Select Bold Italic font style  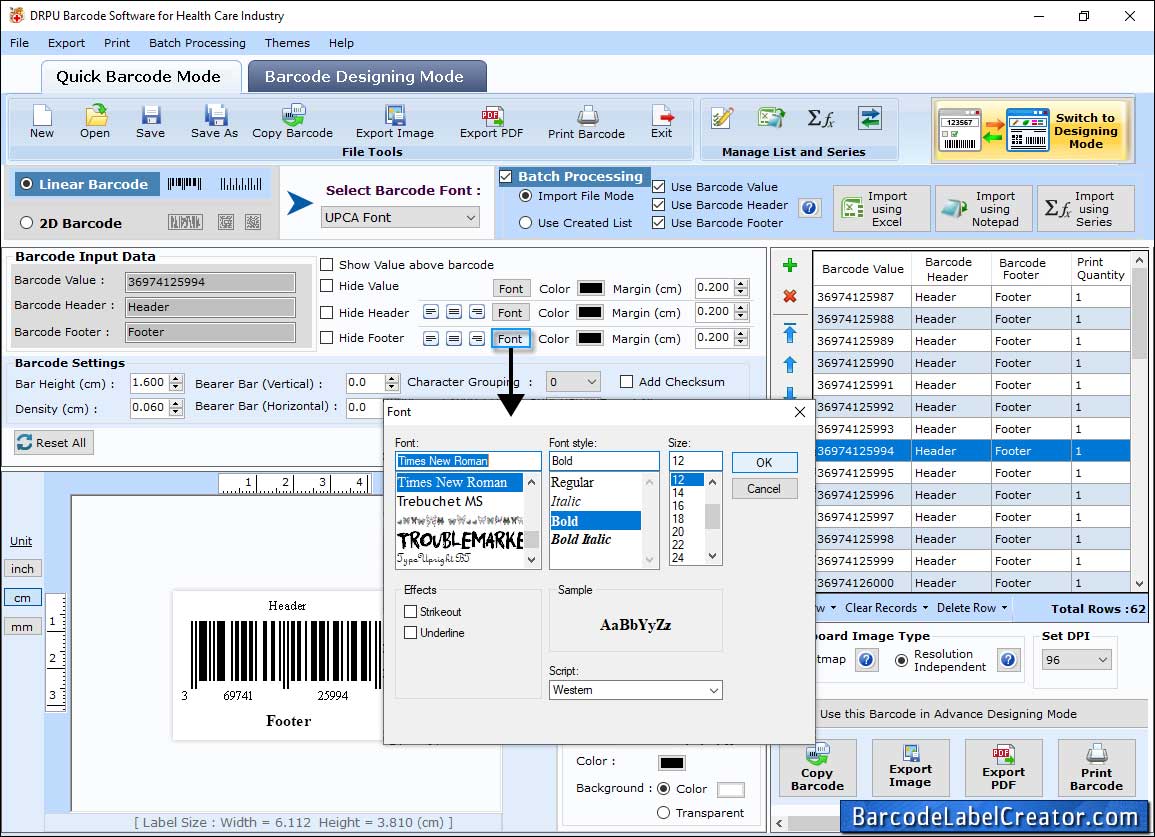click(x=581, y=540)
